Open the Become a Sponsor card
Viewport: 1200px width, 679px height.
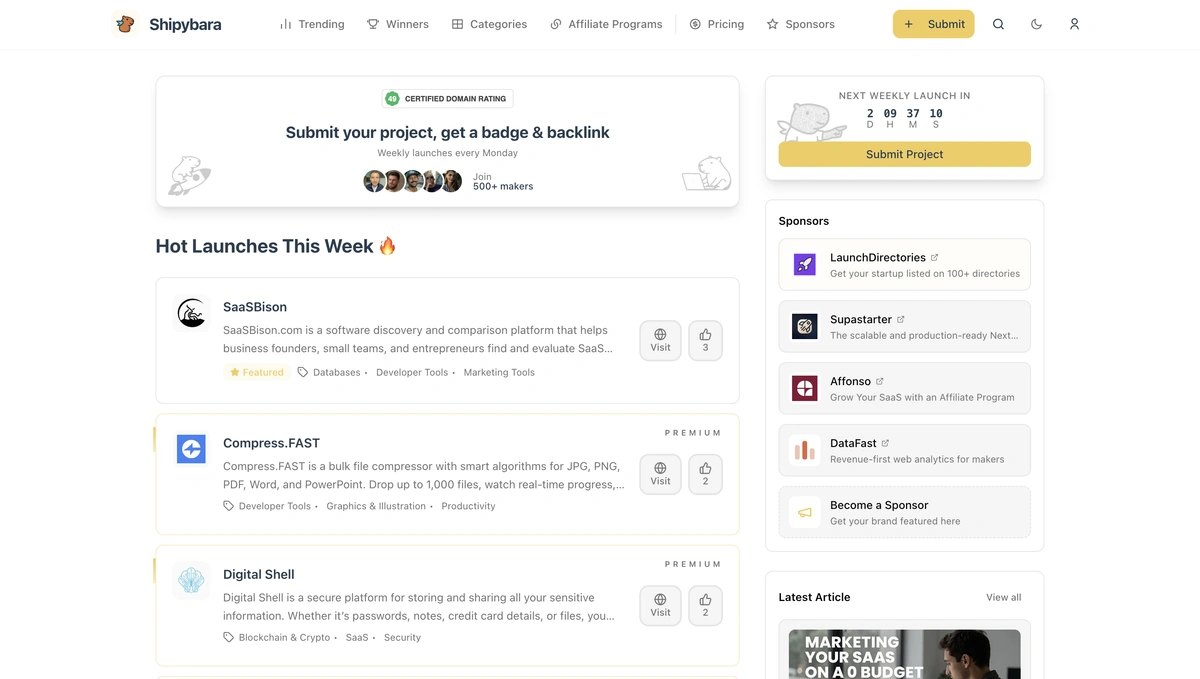(904, 512)
